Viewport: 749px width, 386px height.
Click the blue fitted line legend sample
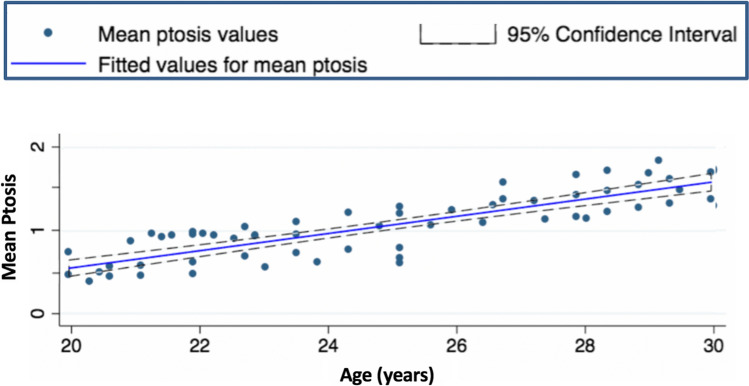[x=49, y=63]
